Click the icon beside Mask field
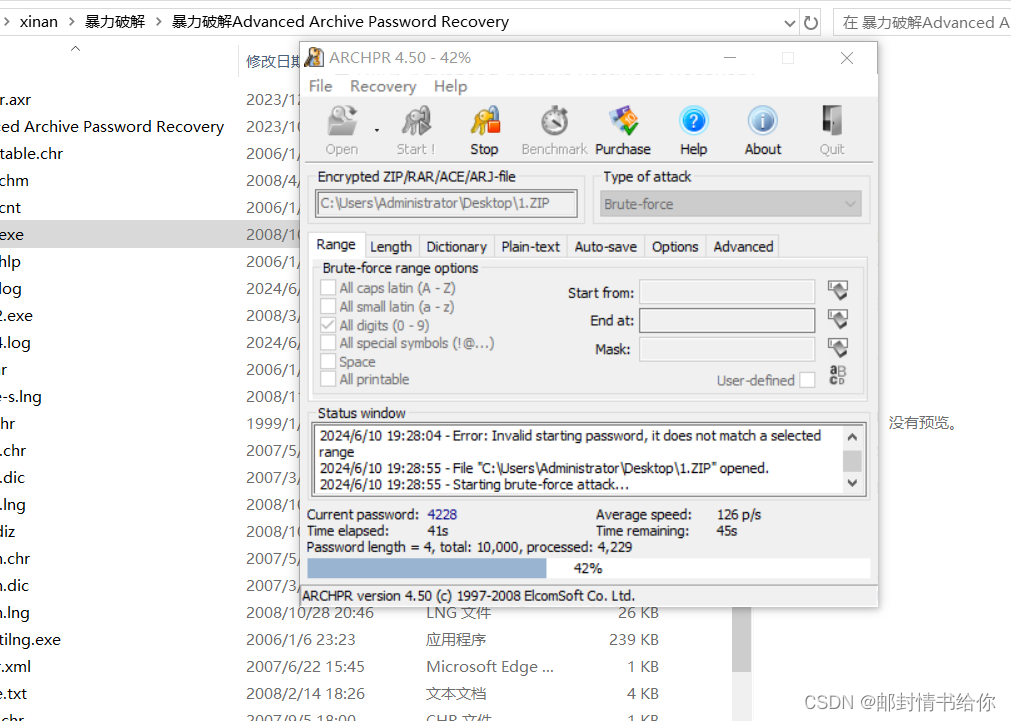Screen dimensions: 1011x721 (x=838, y=348)
